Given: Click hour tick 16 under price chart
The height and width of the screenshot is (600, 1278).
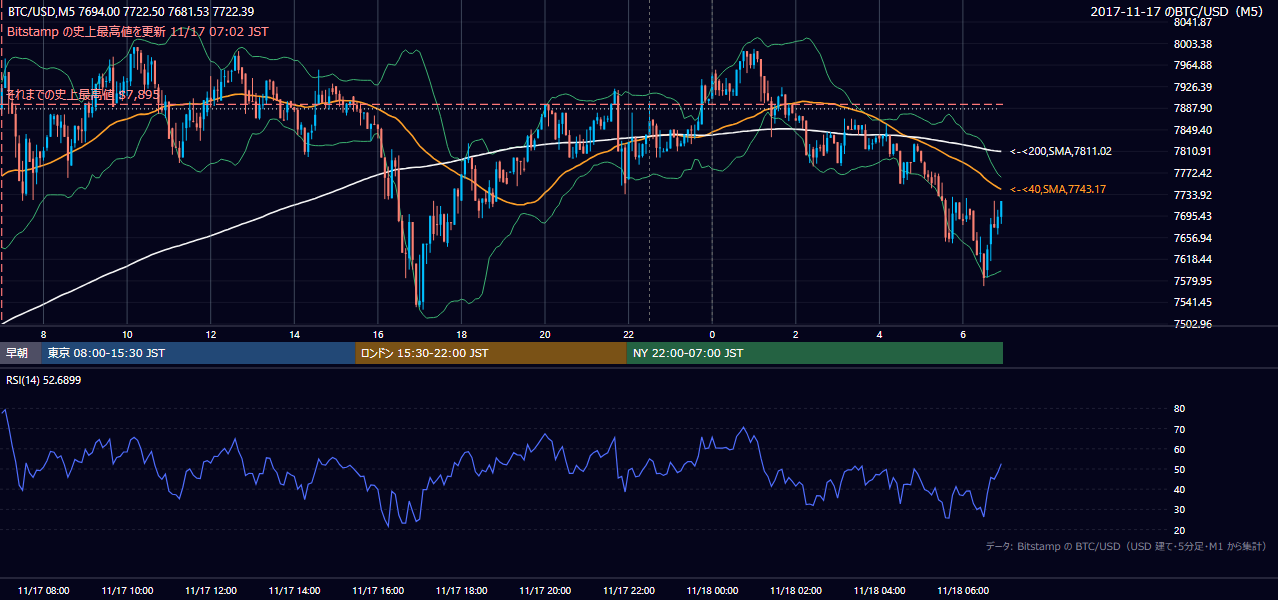Looking at the screenshot, I should click(378, 334).
